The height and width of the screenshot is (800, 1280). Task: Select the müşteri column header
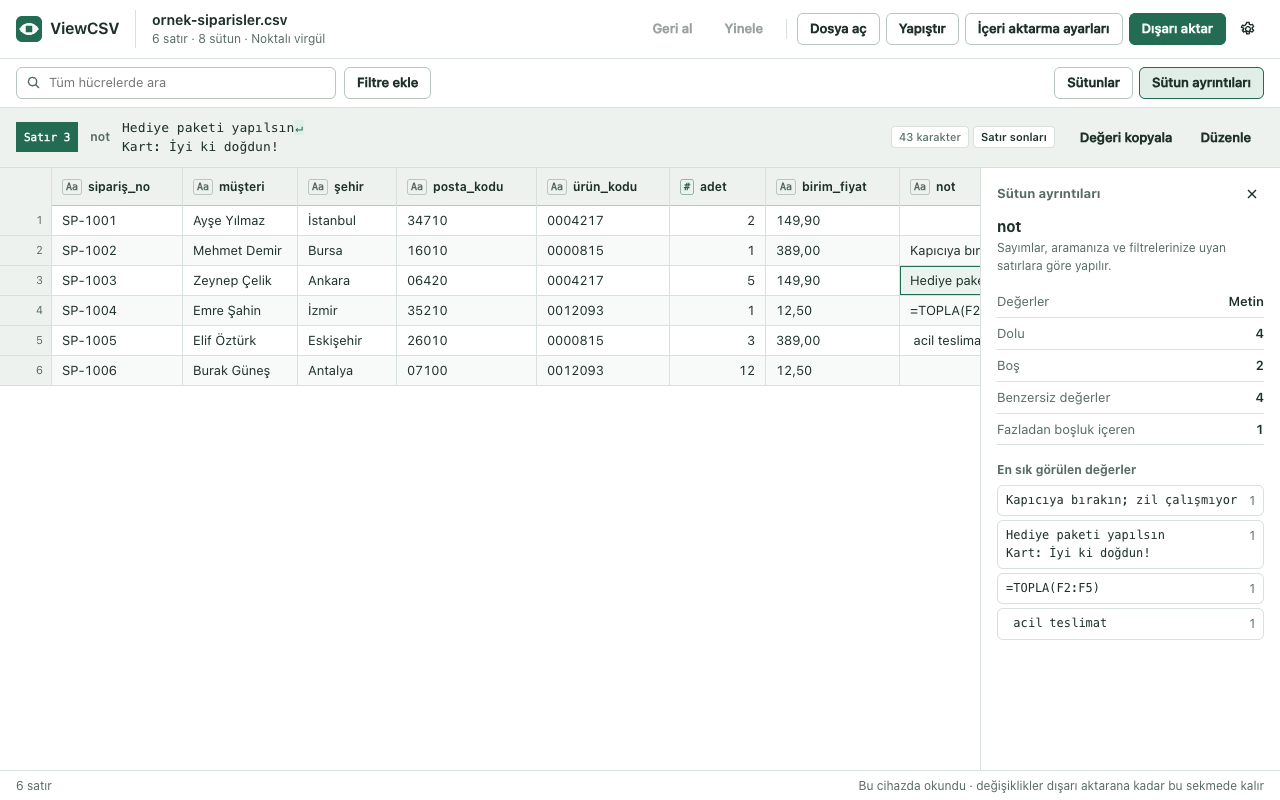pos(240,187)
